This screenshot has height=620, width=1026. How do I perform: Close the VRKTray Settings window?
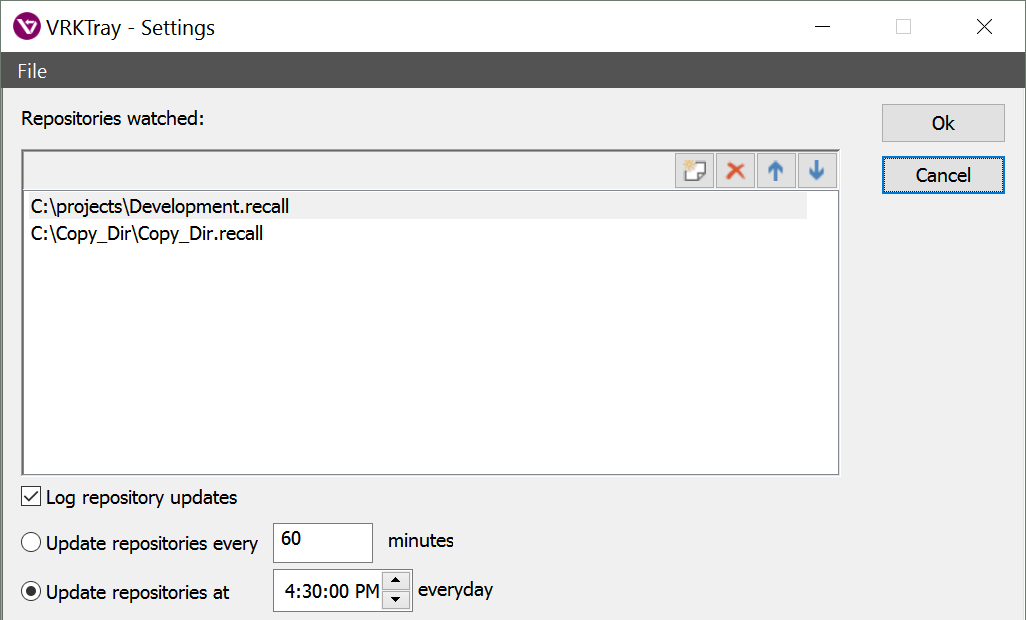[x=984, y=27]
